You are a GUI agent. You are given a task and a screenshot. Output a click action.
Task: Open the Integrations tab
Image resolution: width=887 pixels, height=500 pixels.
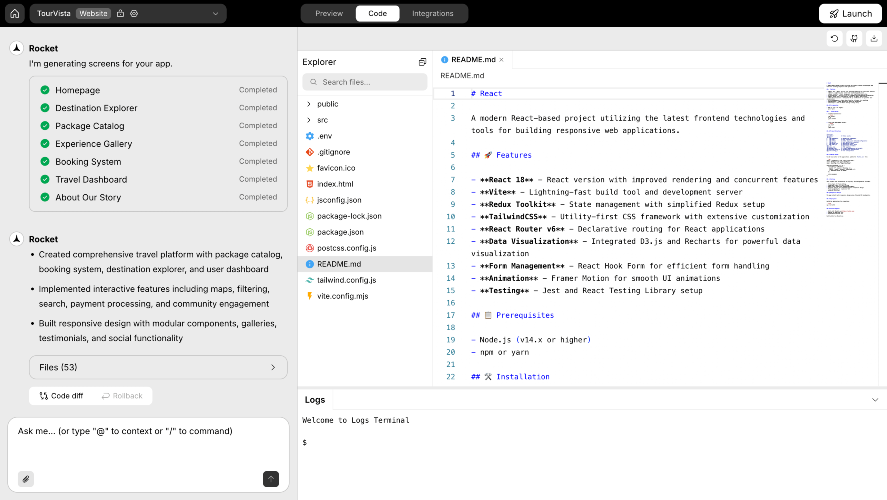pyautogui.click(x=433, y=14)
